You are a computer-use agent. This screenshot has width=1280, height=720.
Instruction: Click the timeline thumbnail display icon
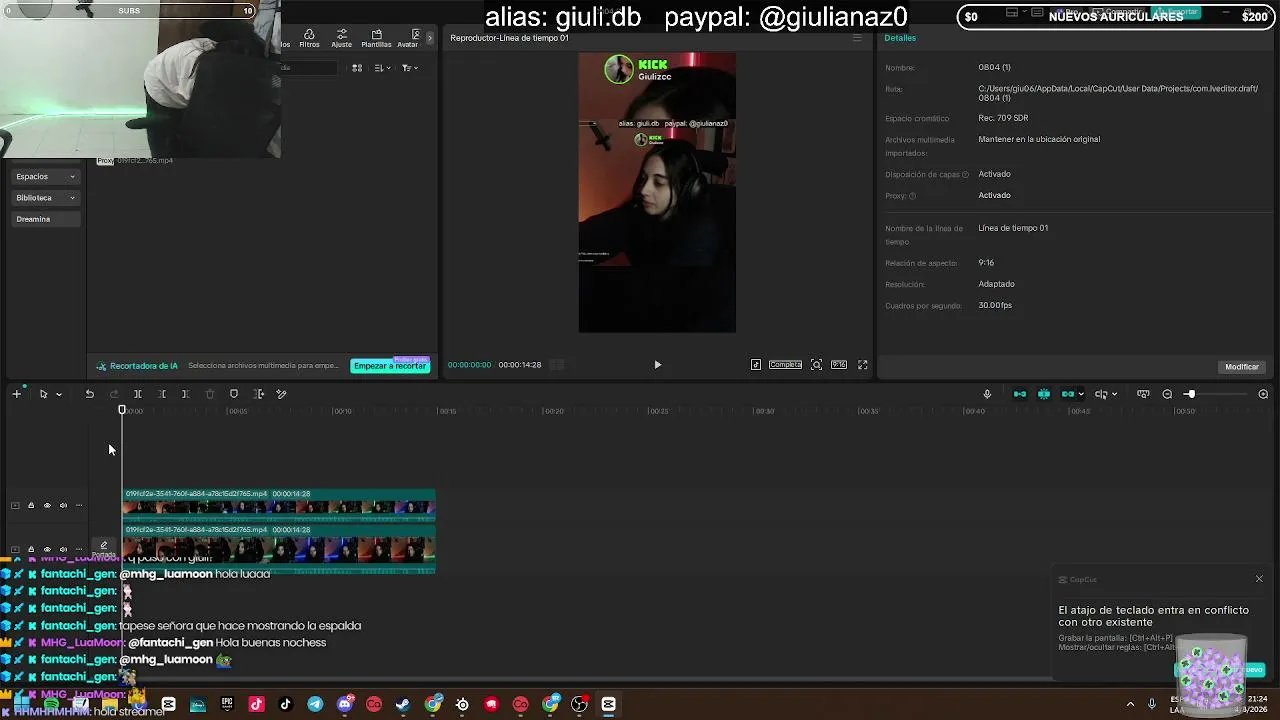click(x=1143, y=394)
